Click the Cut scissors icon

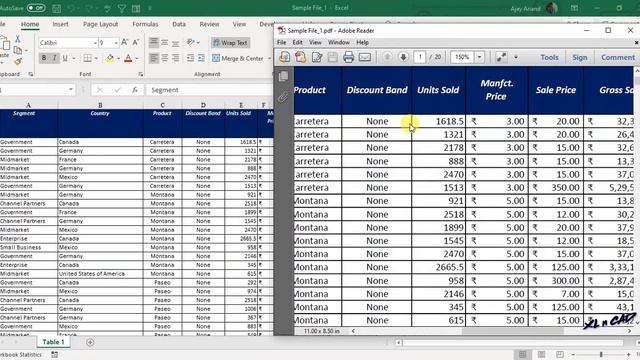18,39
